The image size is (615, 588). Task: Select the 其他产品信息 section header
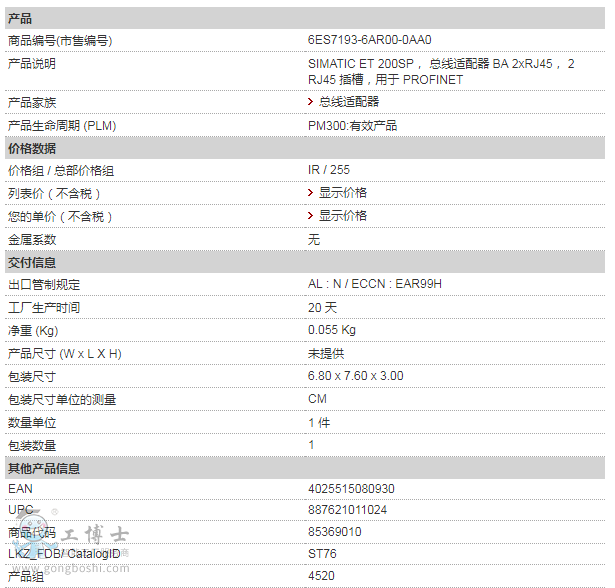[x=305, y=468]
